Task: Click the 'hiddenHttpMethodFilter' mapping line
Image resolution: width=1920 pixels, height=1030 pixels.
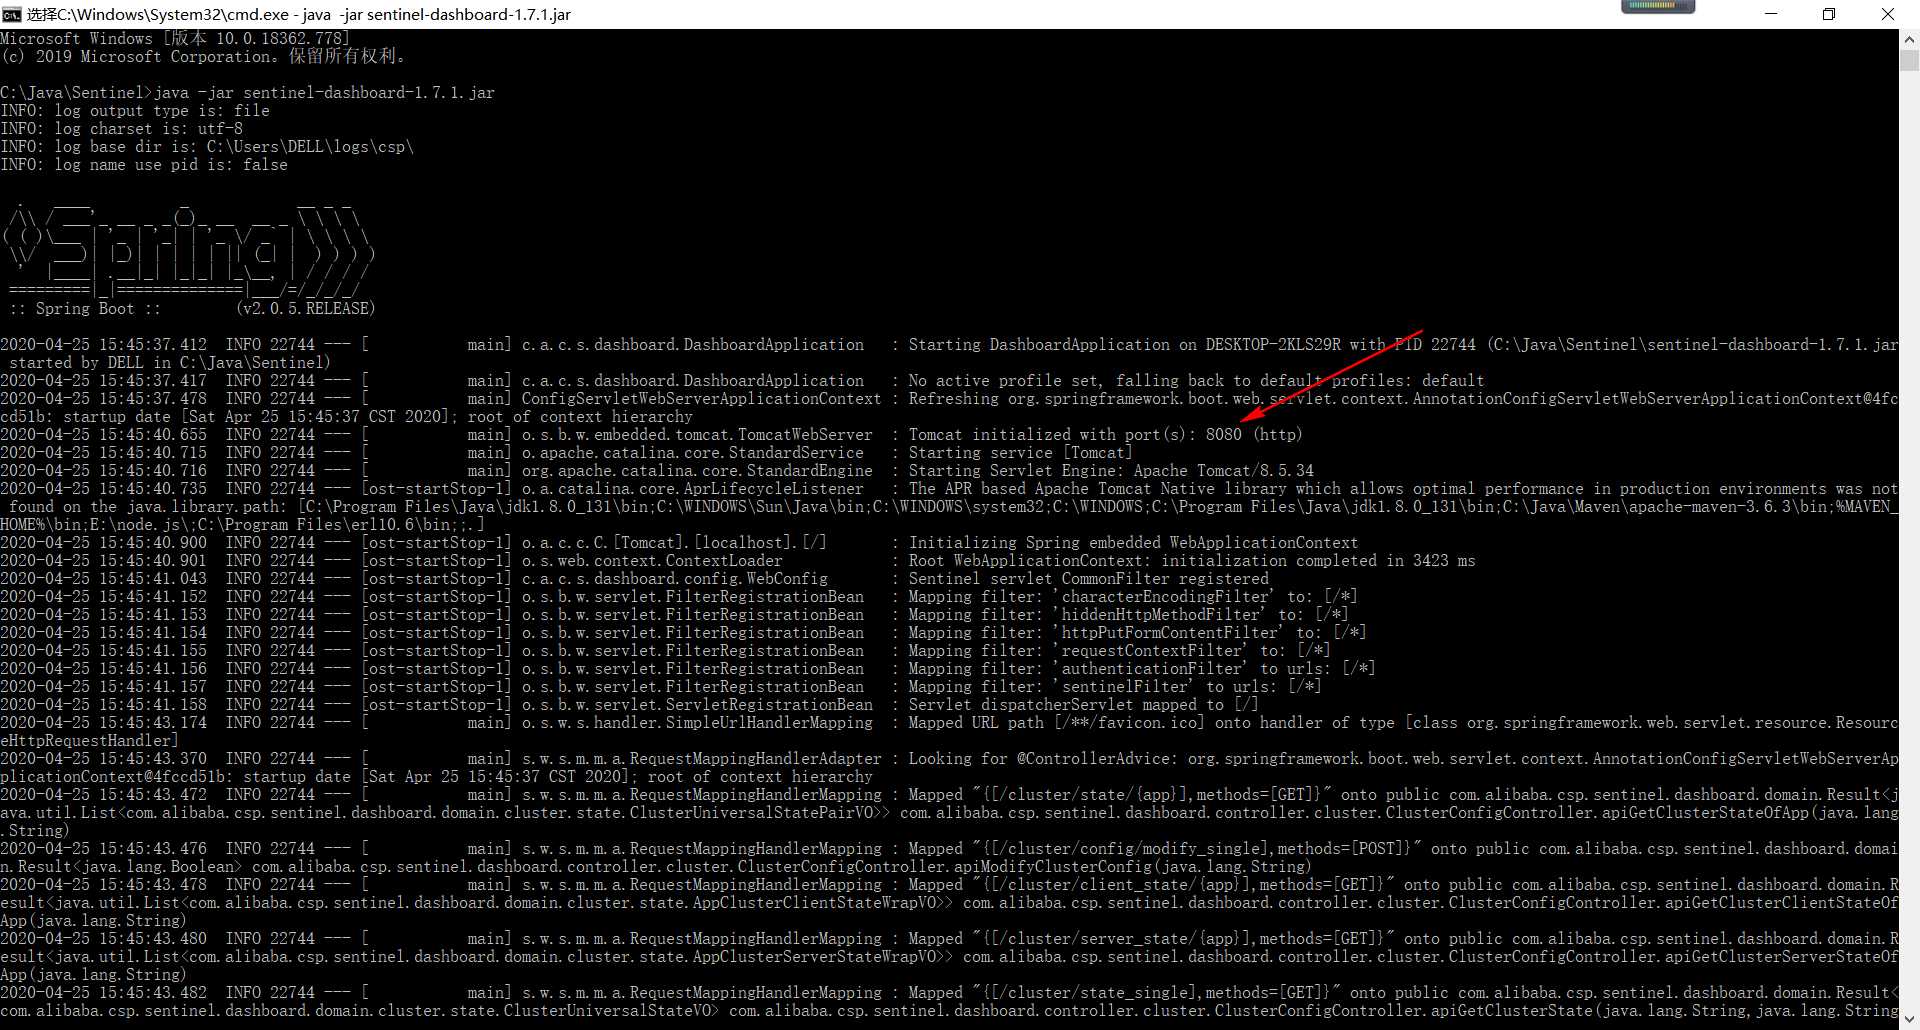Action: [x=1128, y=615]
